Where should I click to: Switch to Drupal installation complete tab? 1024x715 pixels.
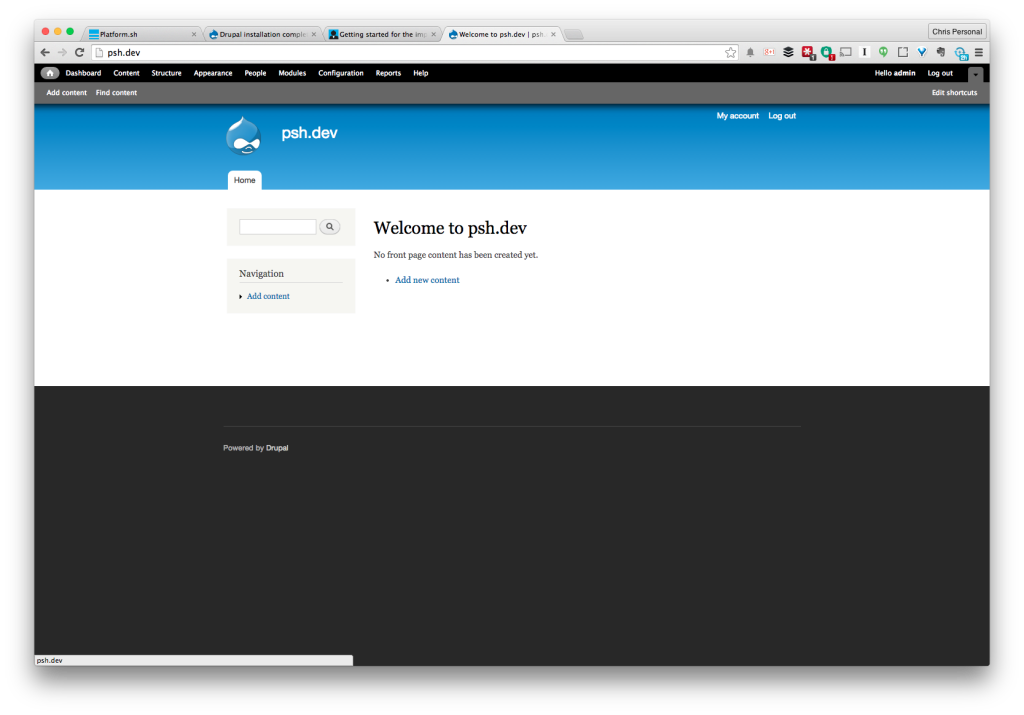[x=261, y=34]
